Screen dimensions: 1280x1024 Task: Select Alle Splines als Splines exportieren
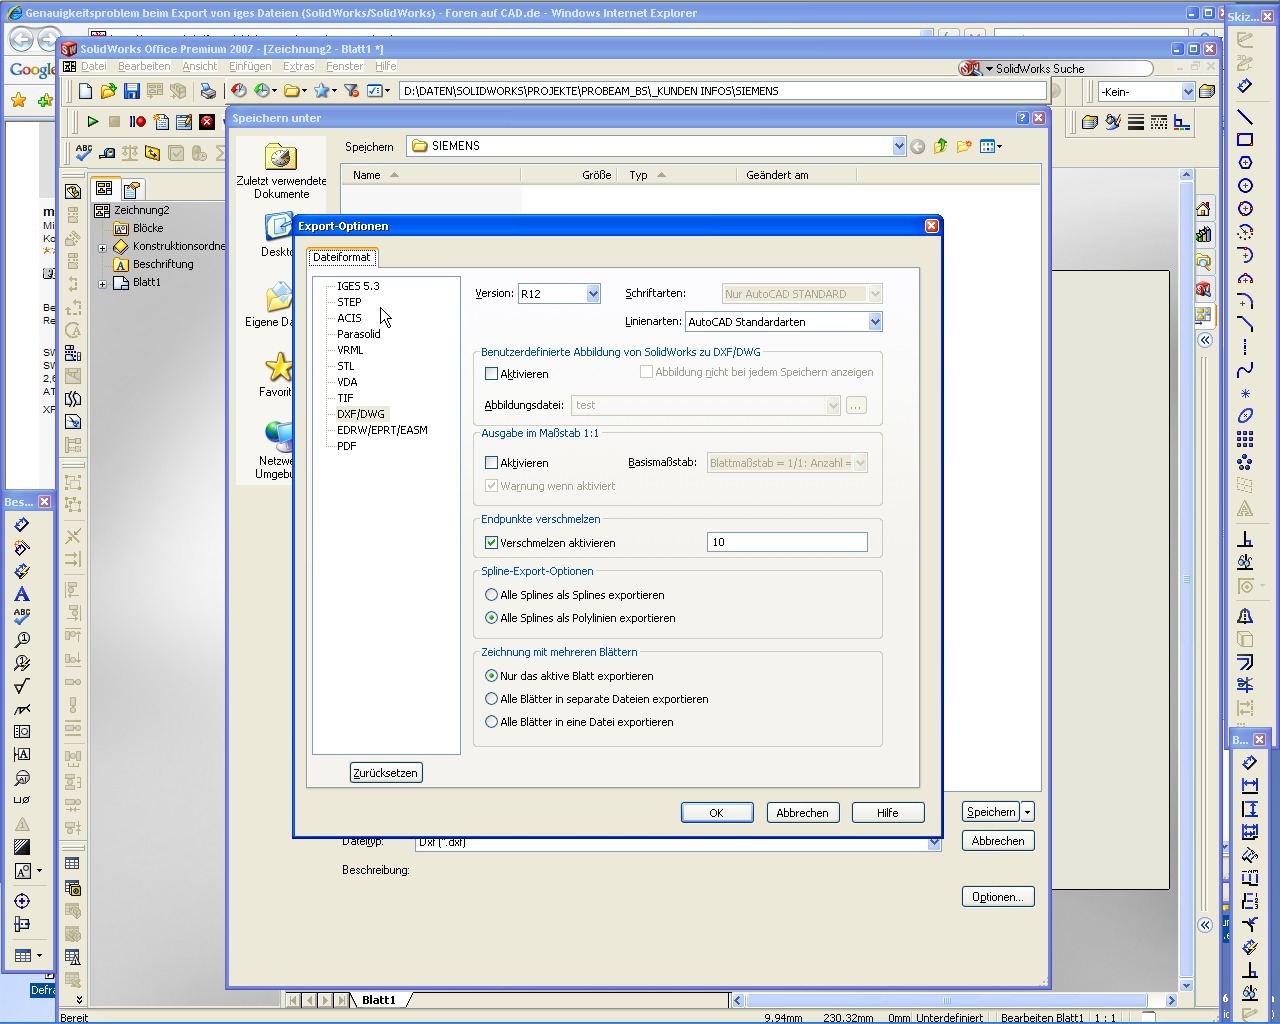click(x=491, y=595)
